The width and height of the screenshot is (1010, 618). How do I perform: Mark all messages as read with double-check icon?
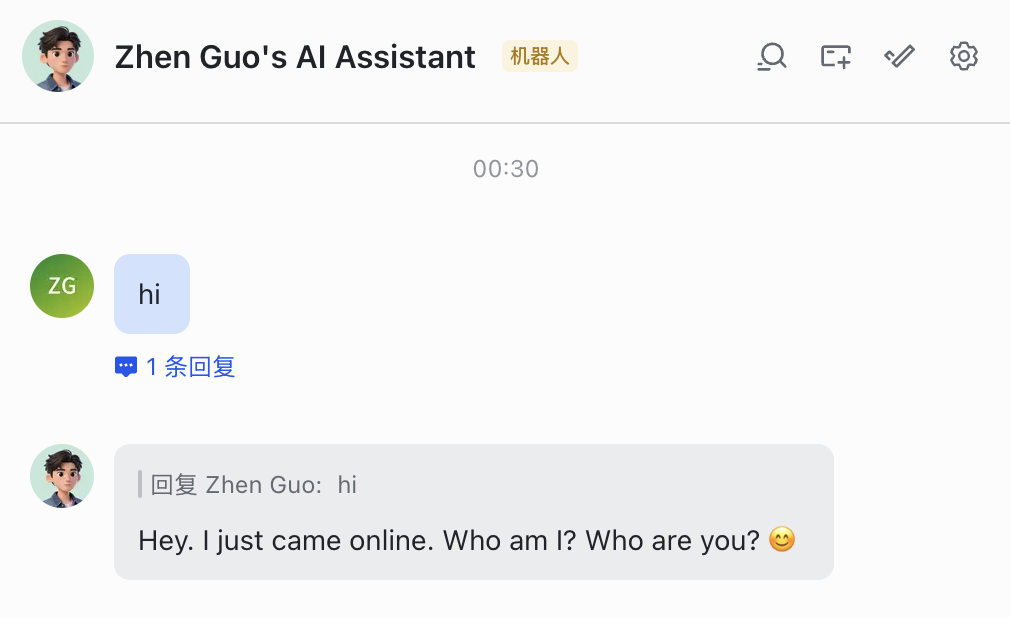pos(898,56)
